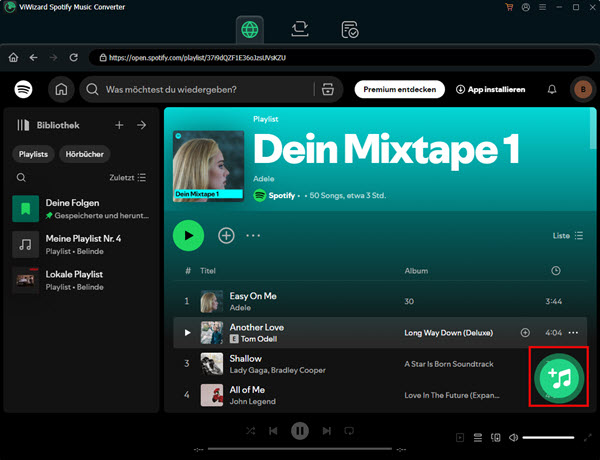The width and height of the screenshot is (600, 460).
Task: Open the Zuletzt sort dropdown
Action: 128,178
